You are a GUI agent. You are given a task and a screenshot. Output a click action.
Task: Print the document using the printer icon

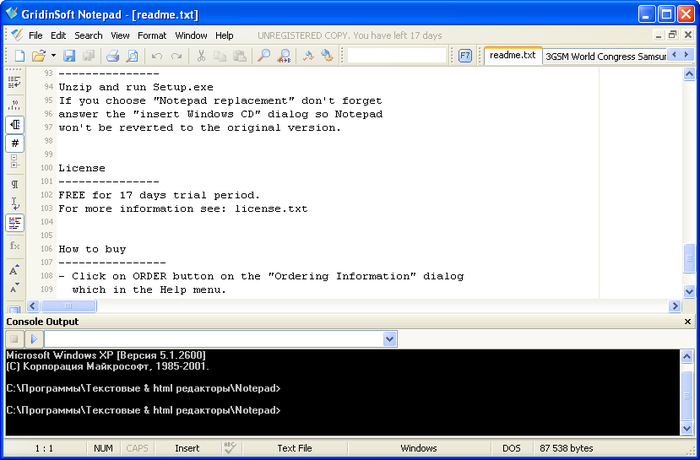click(112, 56)
